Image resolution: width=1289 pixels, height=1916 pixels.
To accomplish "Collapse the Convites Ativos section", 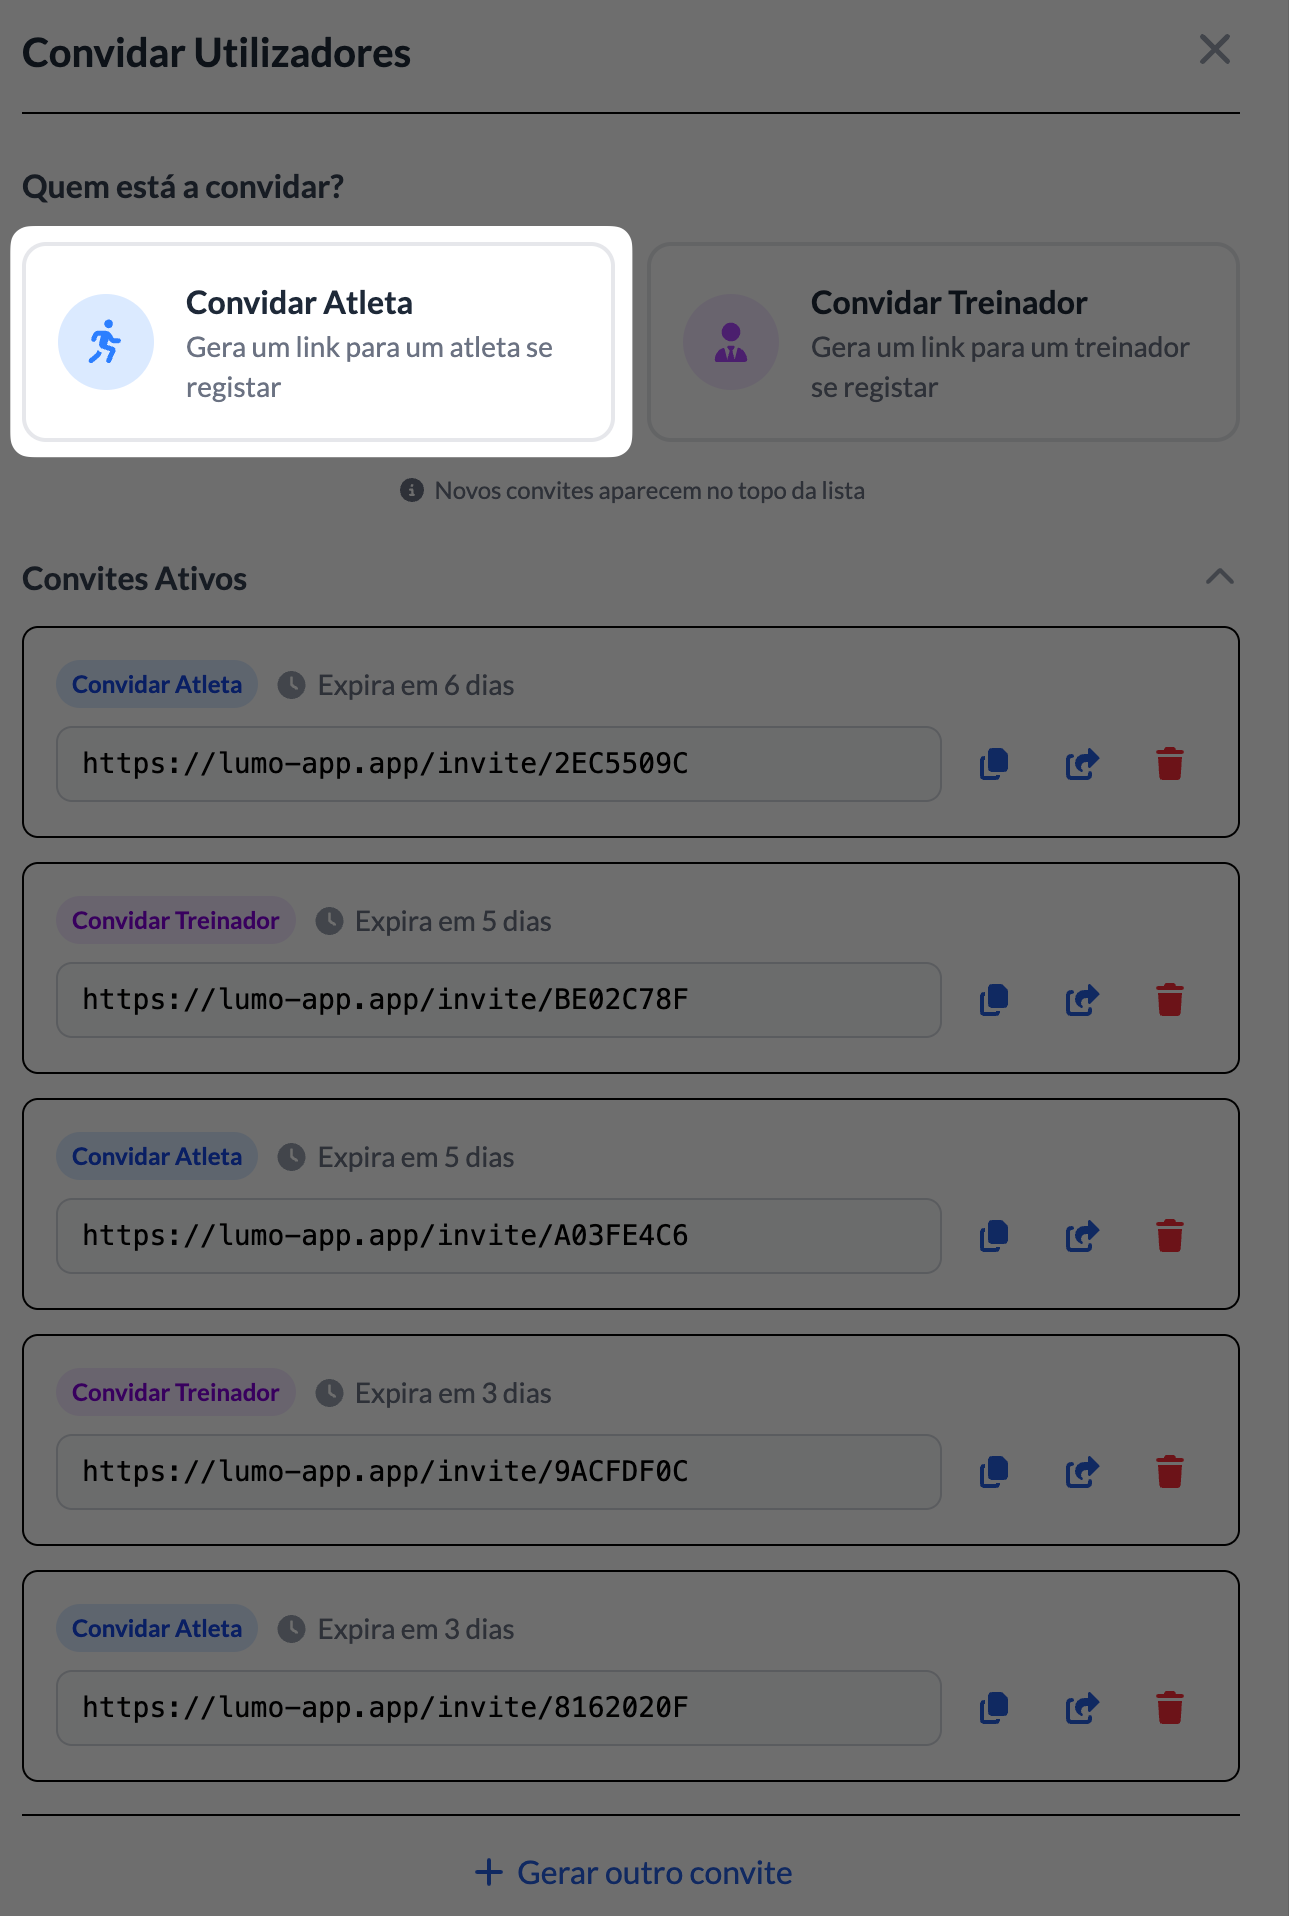I will tap(1219, 577).
